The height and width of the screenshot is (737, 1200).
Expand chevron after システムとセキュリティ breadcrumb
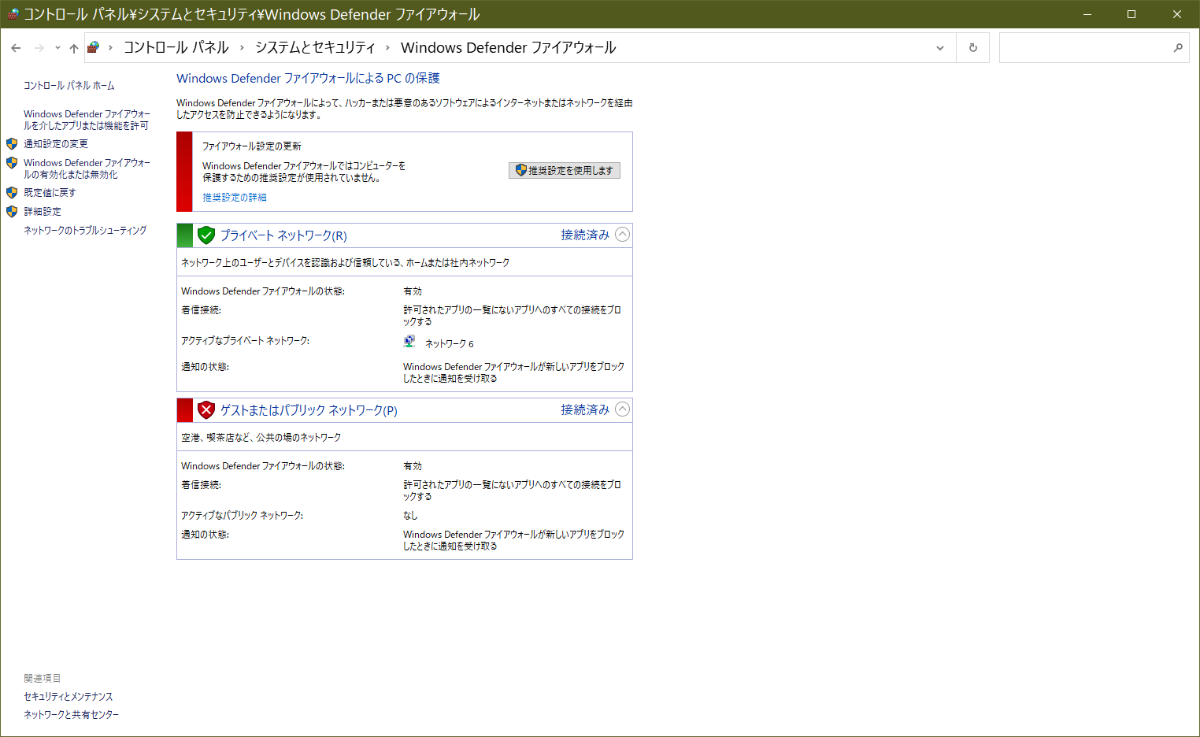point(388,48)
